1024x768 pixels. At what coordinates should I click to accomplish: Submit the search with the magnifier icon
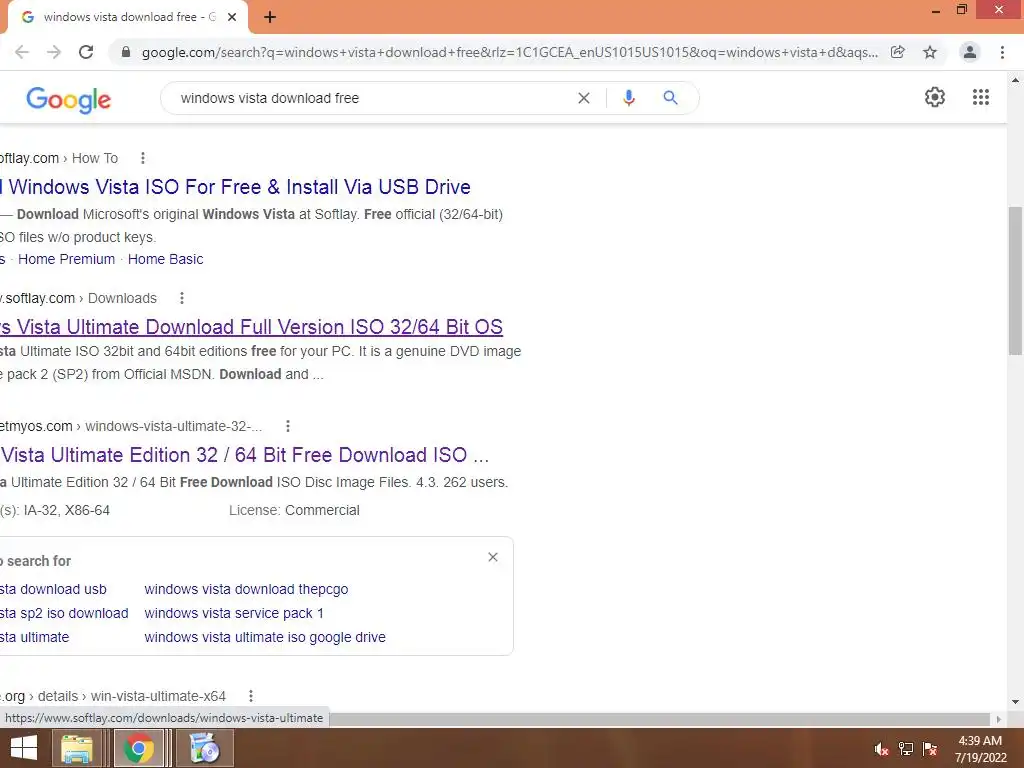670,98
